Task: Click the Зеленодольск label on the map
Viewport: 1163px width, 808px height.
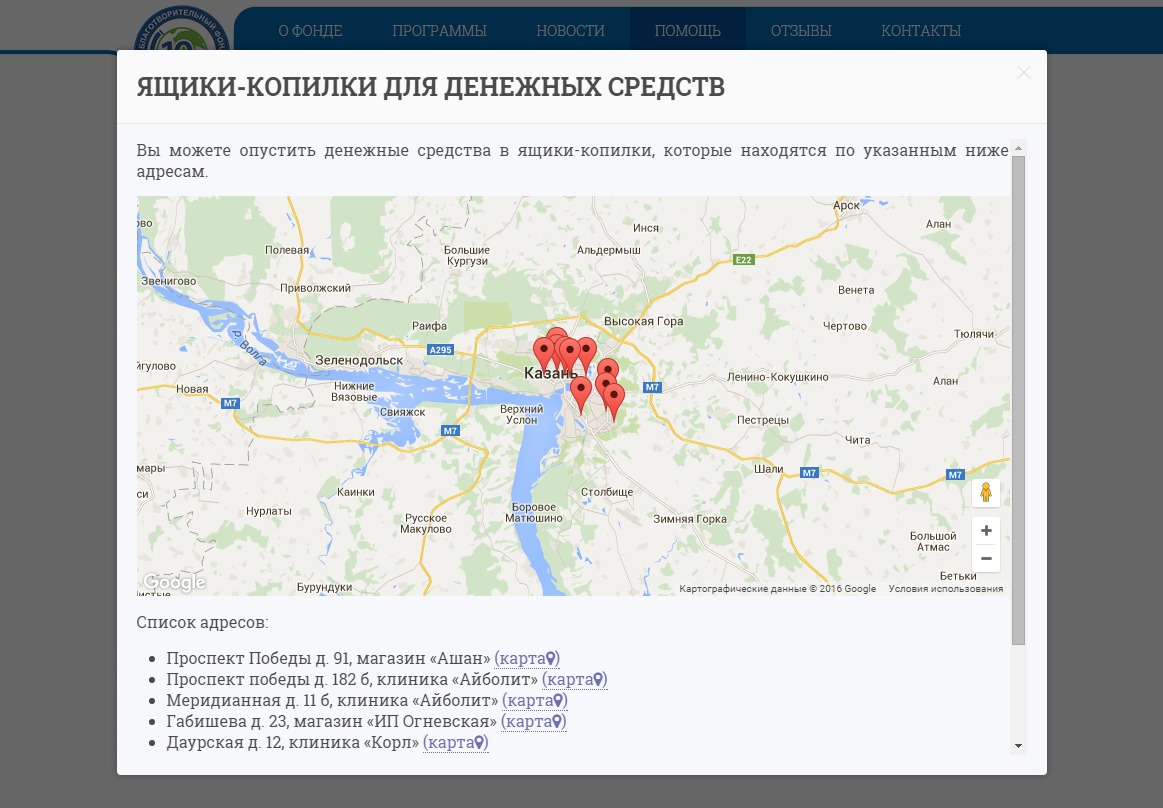Action: [359, 360]
